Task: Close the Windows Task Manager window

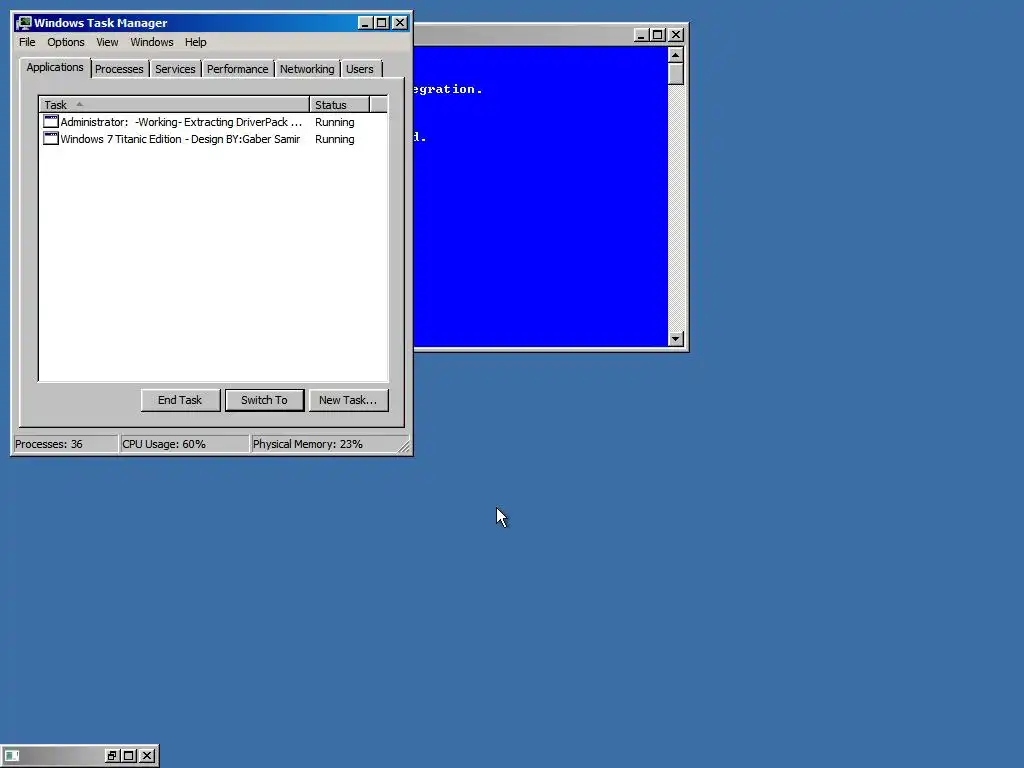Action: (400, 23)
